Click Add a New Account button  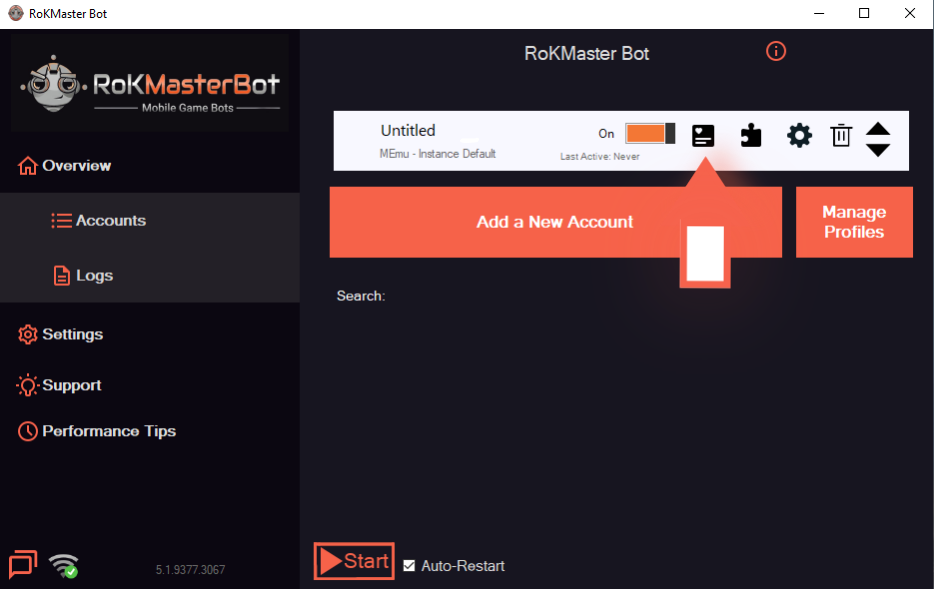pos(555,222)
